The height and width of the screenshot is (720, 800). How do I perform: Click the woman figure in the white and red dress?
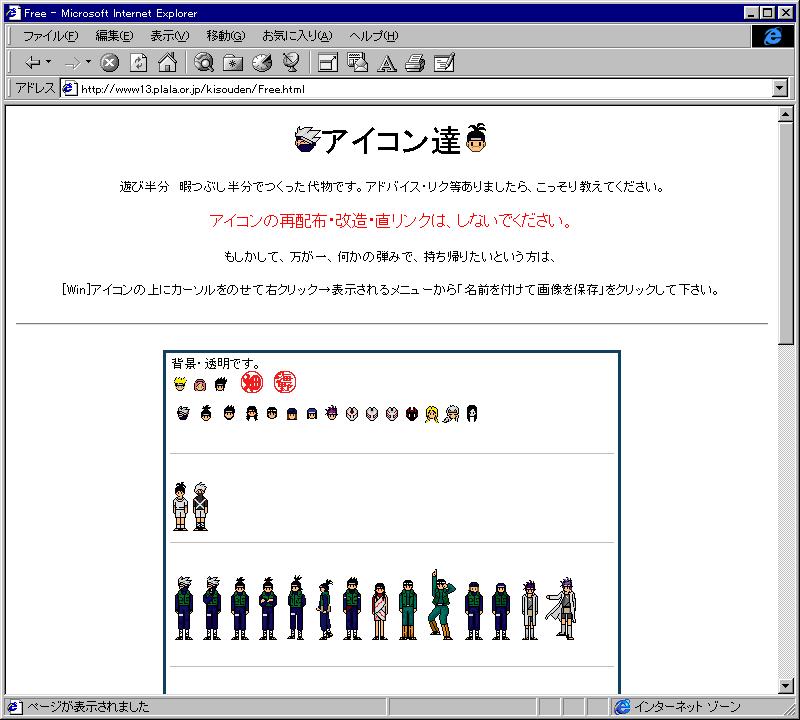coord(380,611)
